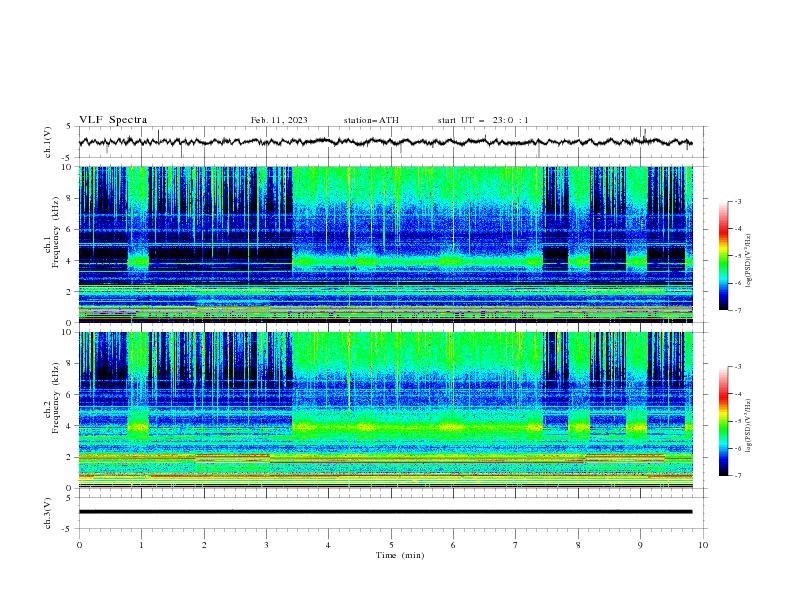Click the "6" kHz tick on the ch.1 frequency axis

[71, 229]
